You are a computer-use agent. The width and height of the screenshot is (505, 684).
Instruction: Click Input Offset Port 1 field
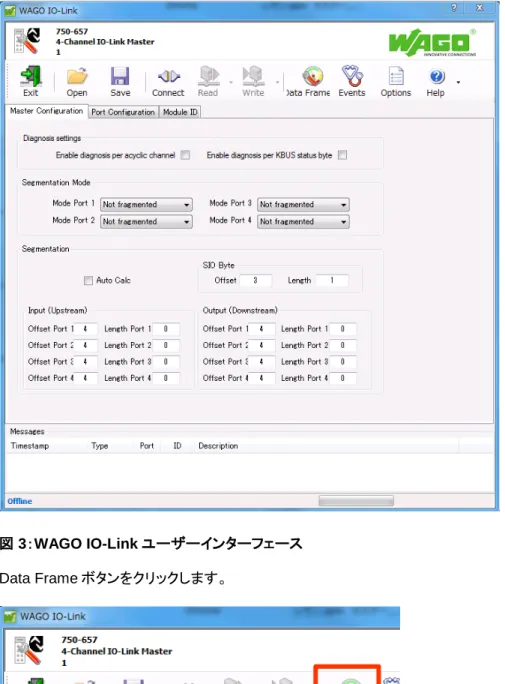pyautogui.click(x=85, y=328)
